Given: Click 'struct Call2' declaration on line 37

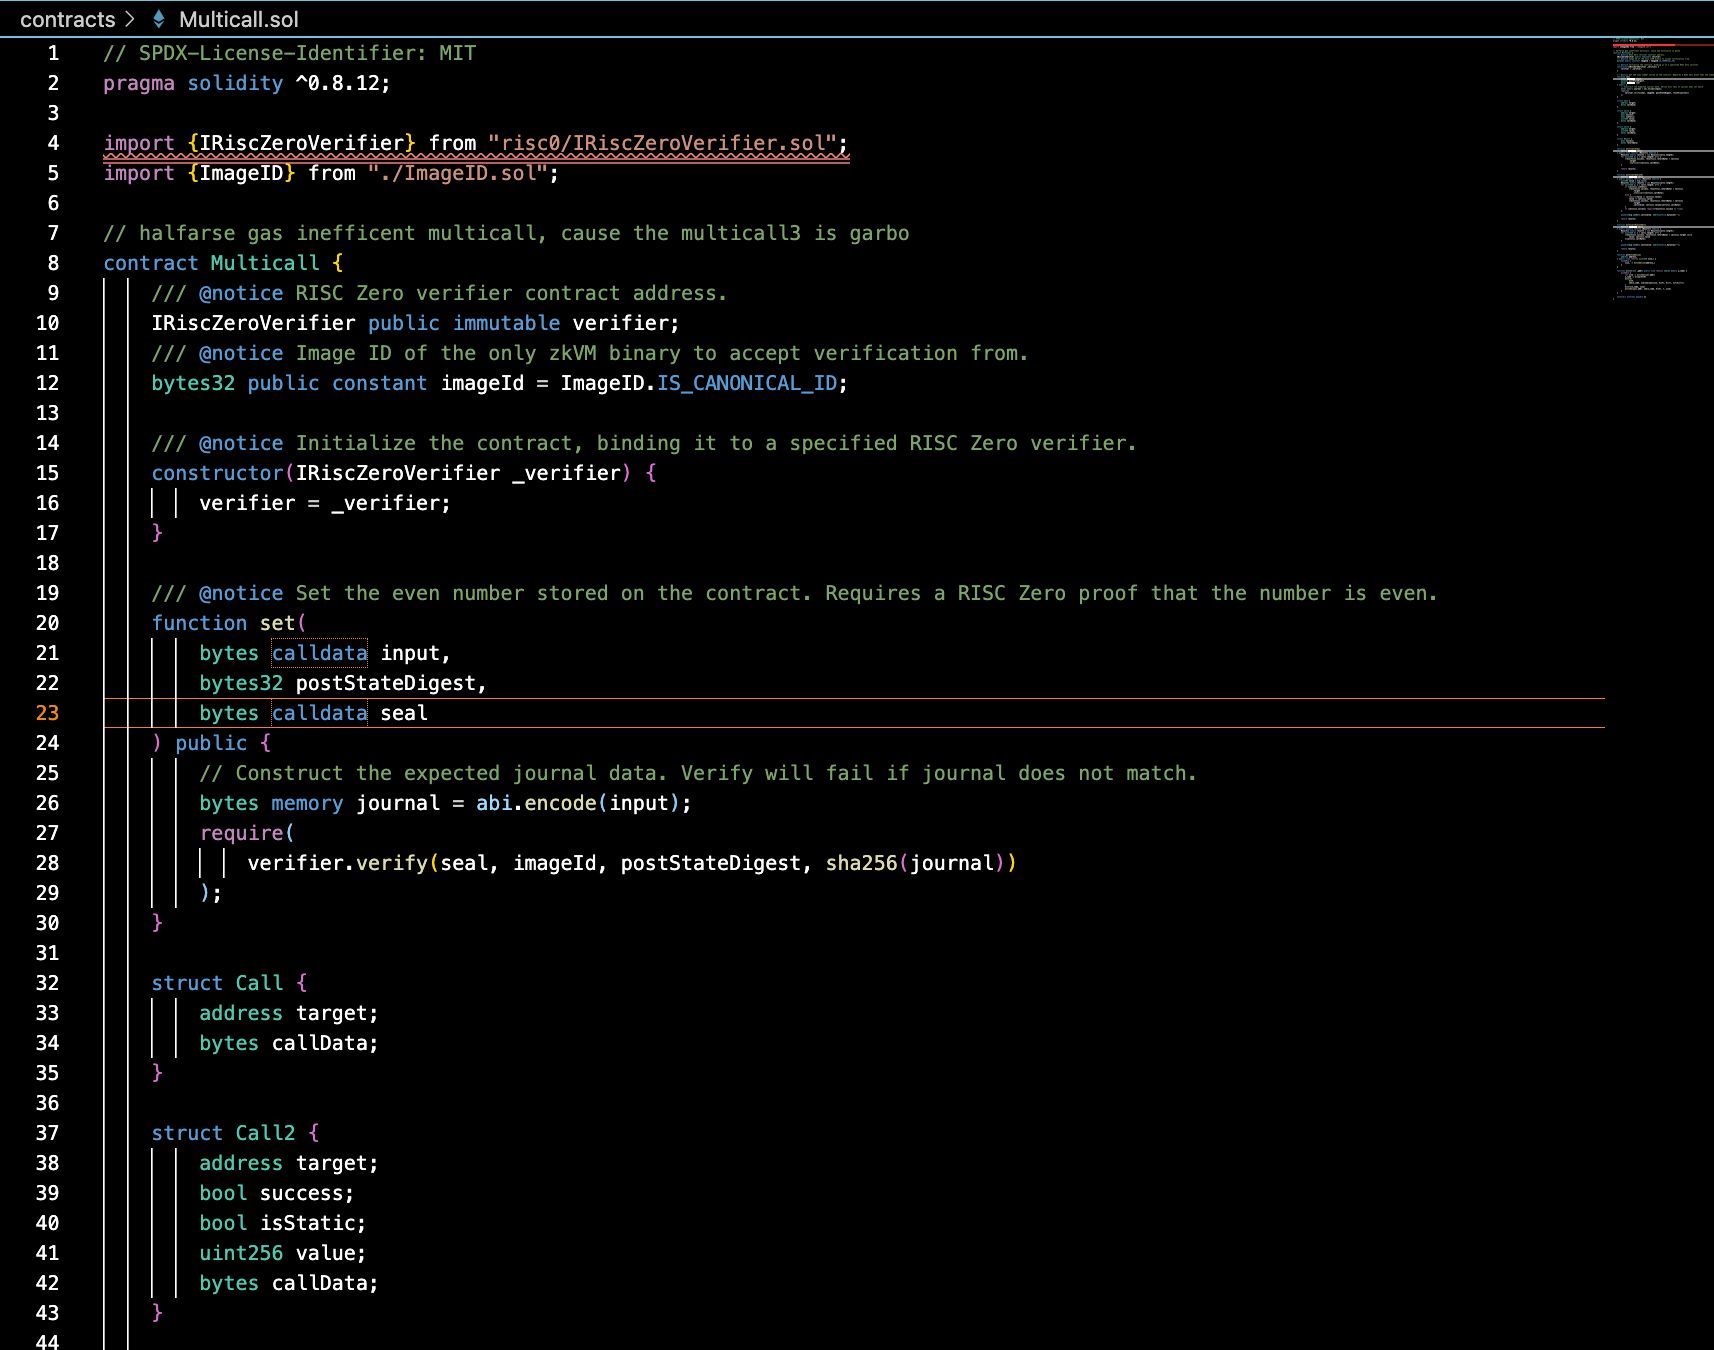Looking at the screenshot, I should point(223,1133).
